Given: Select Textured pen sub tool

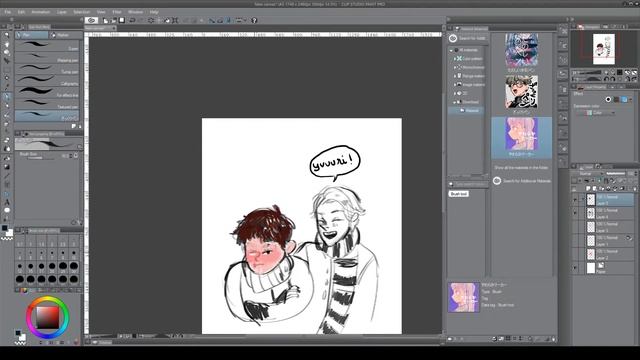Looking at the screenshot, I should click(47, 104).
